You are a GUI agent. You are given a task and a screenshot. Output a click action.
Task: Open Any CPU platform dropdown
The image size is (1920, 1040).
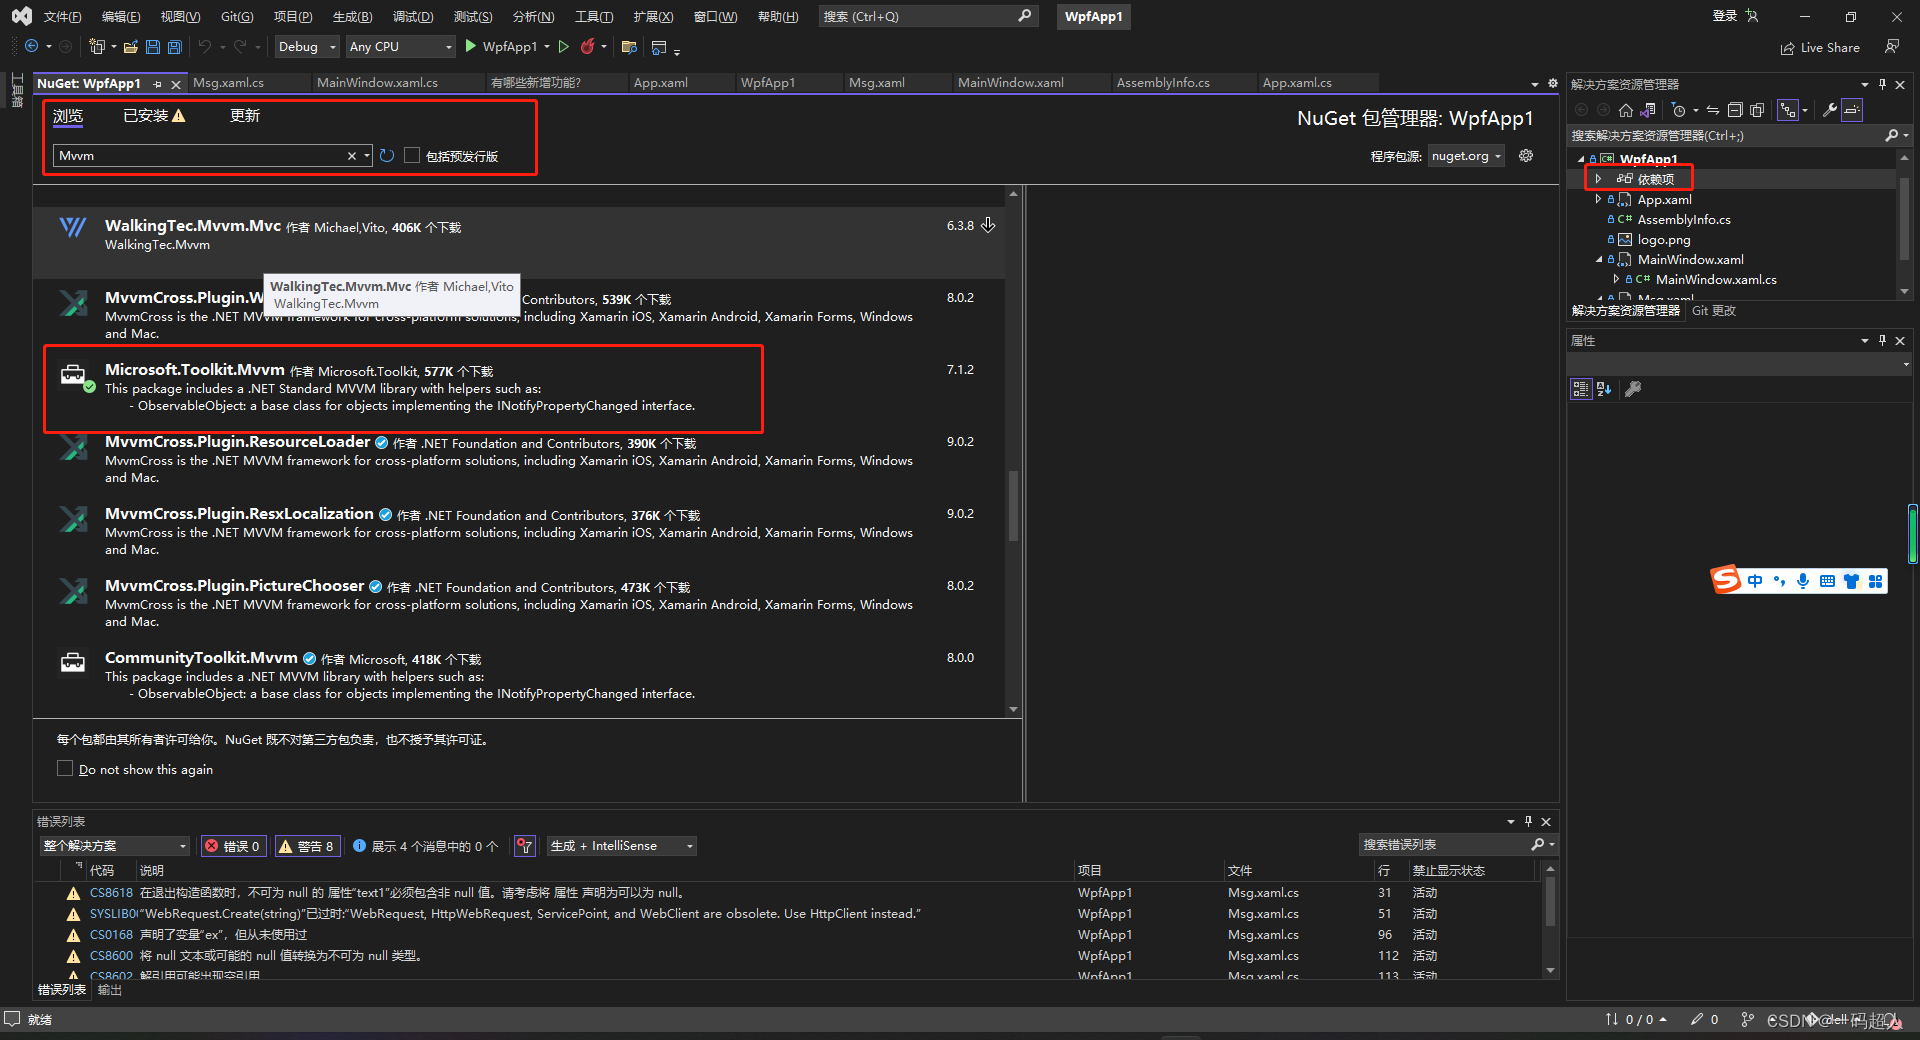tap(400, 47)
